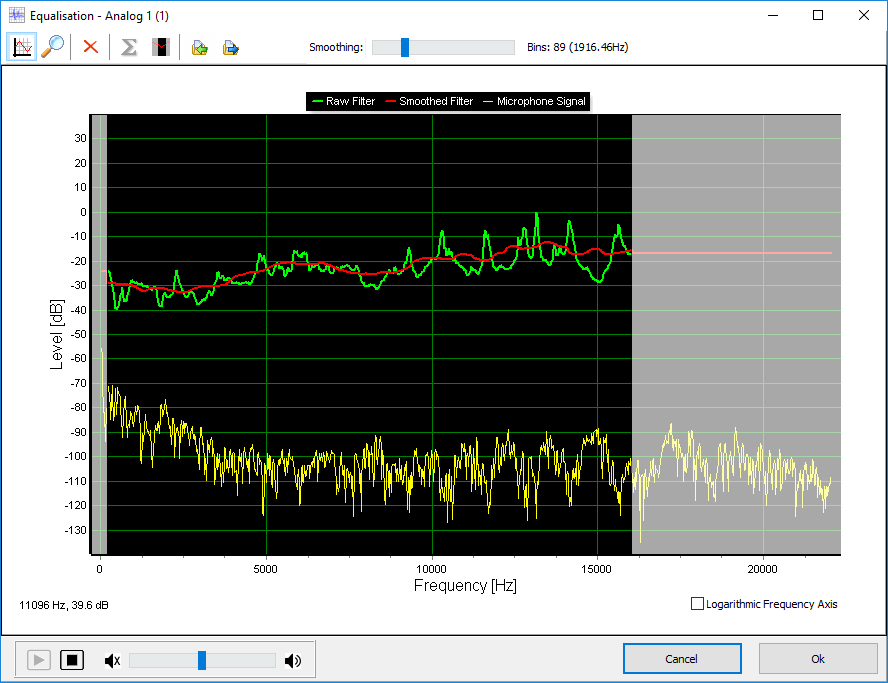Click the Level [dB] axis label

pos(57,335)
